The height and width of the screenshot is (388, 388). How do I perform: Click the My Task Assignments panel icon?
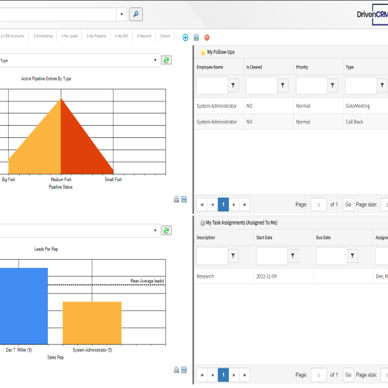click(x=202, y=223)
